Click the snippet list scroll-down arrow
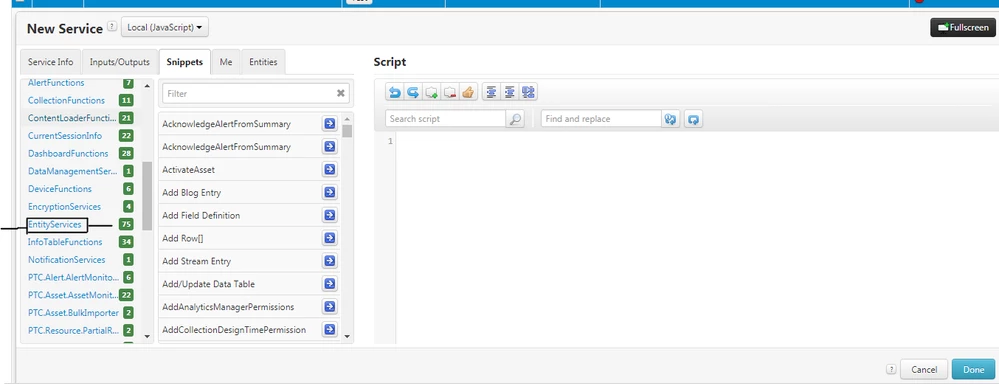This screenshot has width=999, height=384. pos(347,336)
